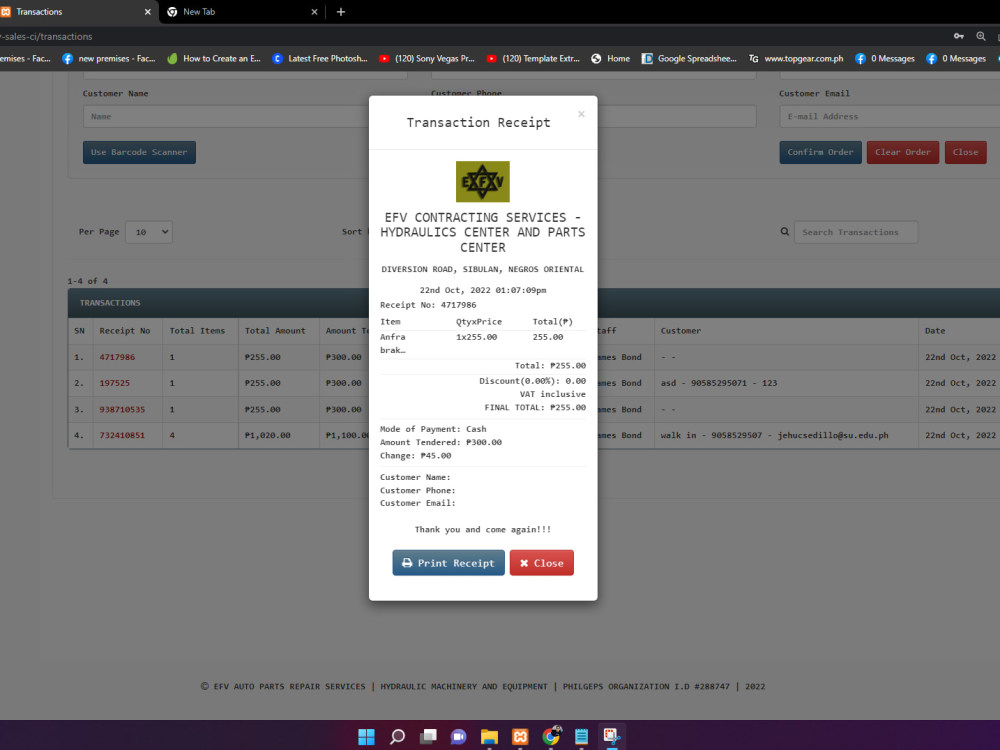
Task: Click the 'Transaction Receipt' modal title
Action: [x=478, y=122]
